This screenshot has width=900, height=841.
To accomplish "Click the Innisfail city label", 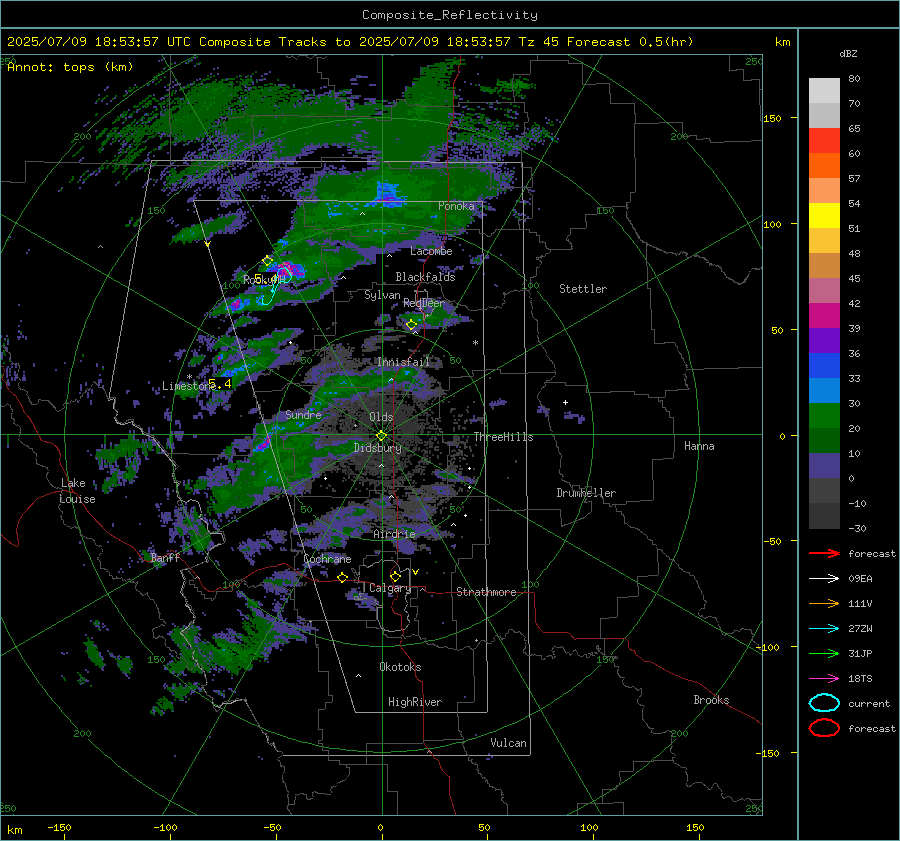I will (x=403, y=362).
